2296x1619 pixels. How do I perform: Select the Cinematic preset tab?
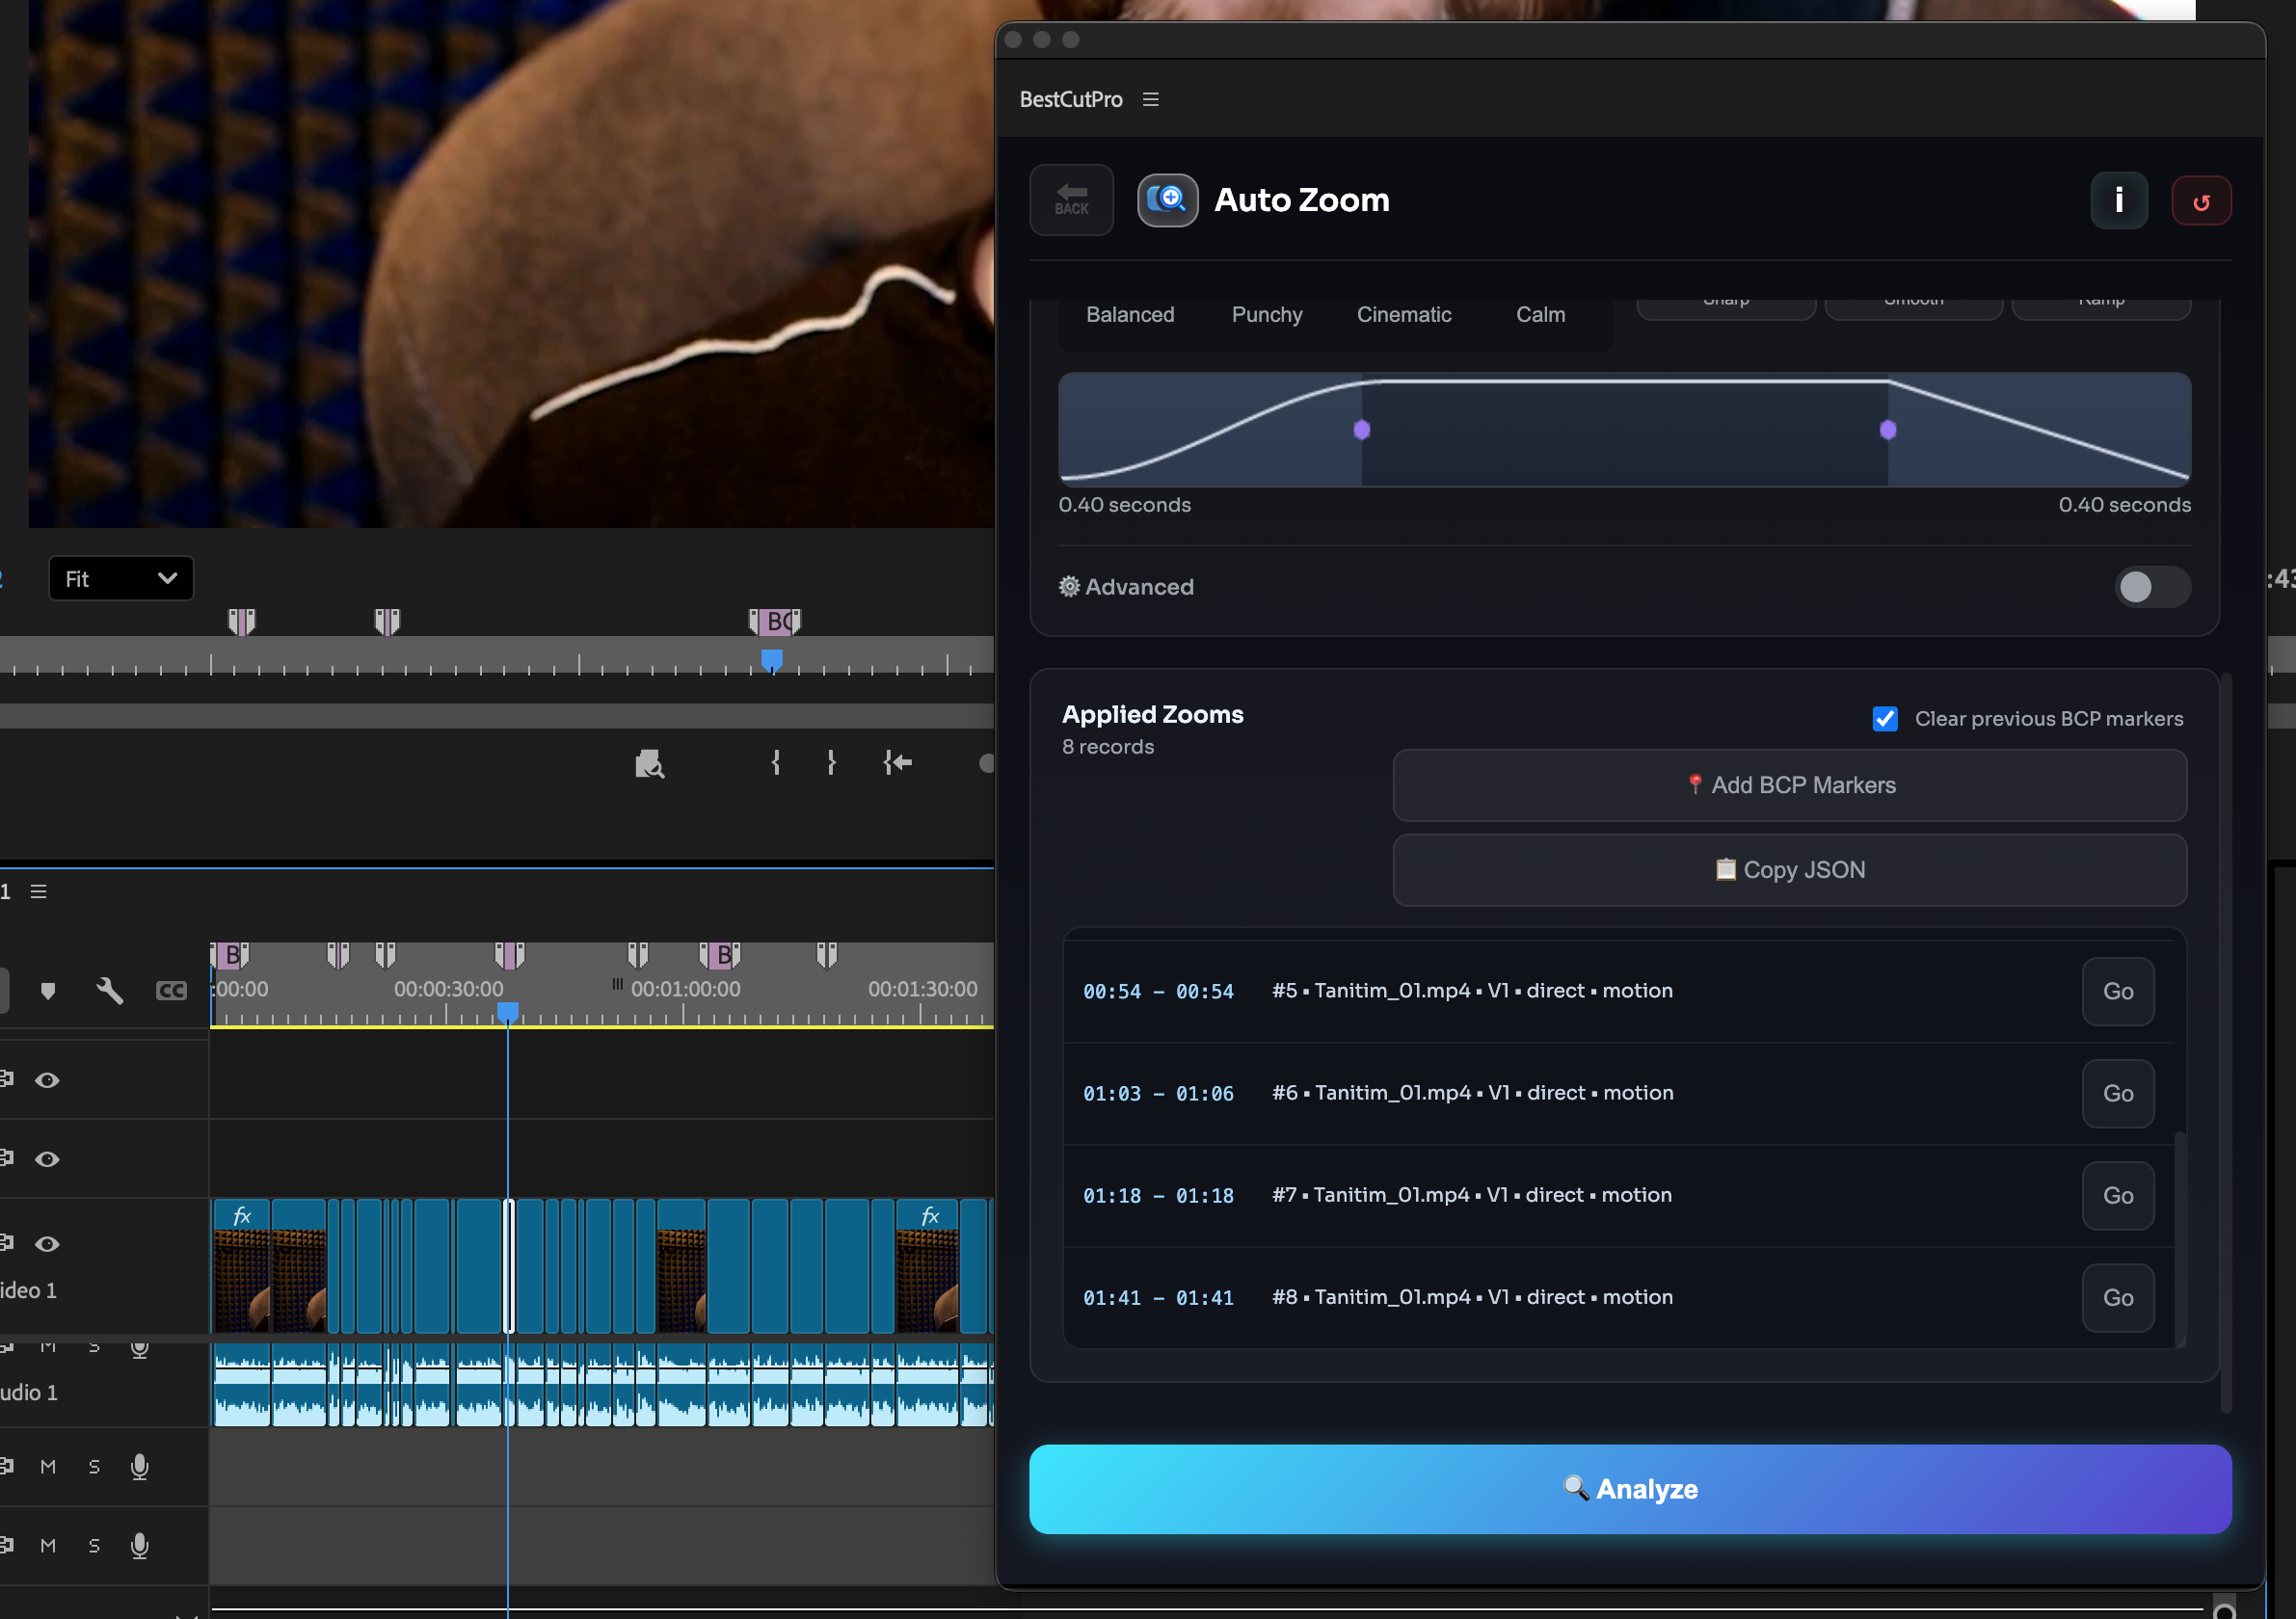[x=1404, y=314]
